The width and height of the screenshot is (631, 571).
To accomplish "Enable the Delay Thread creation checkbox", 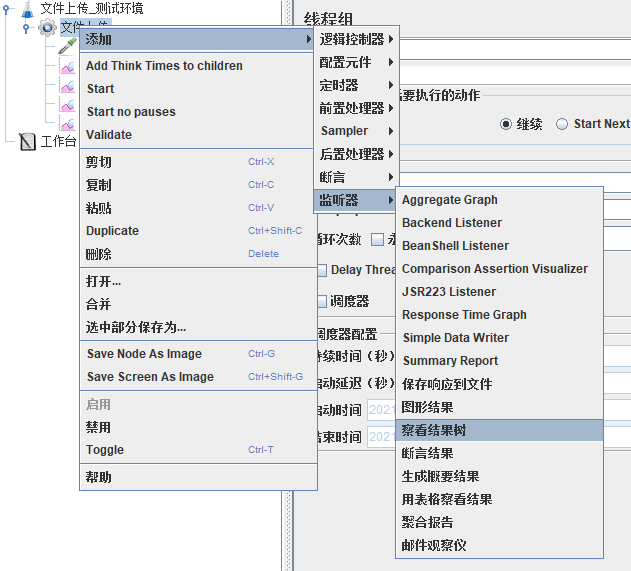I will coord(322,270).
